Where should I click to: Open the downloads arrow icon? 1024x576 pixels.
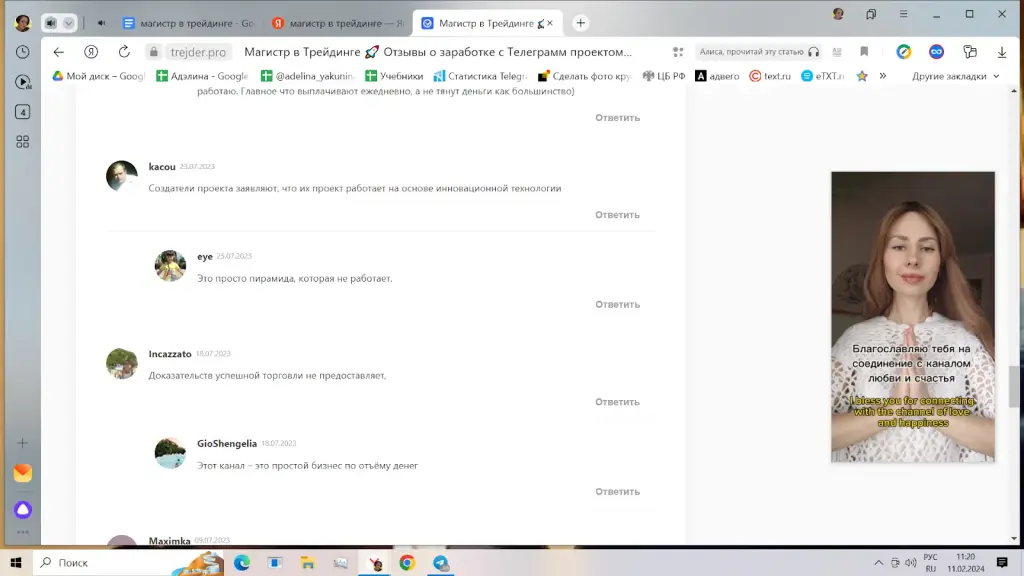coord(1002,52)
